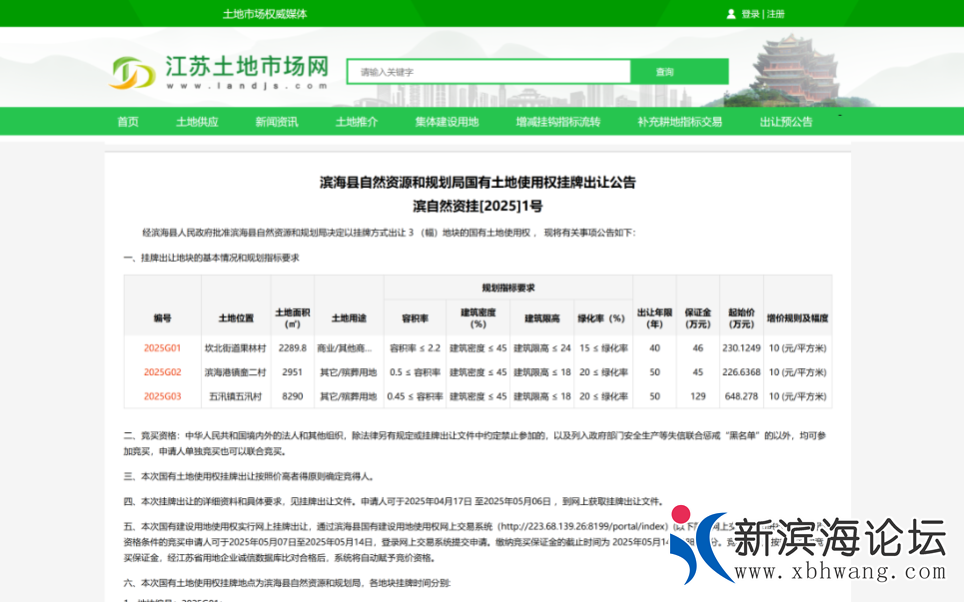Open parcel link 2025G02

[162, 372]
